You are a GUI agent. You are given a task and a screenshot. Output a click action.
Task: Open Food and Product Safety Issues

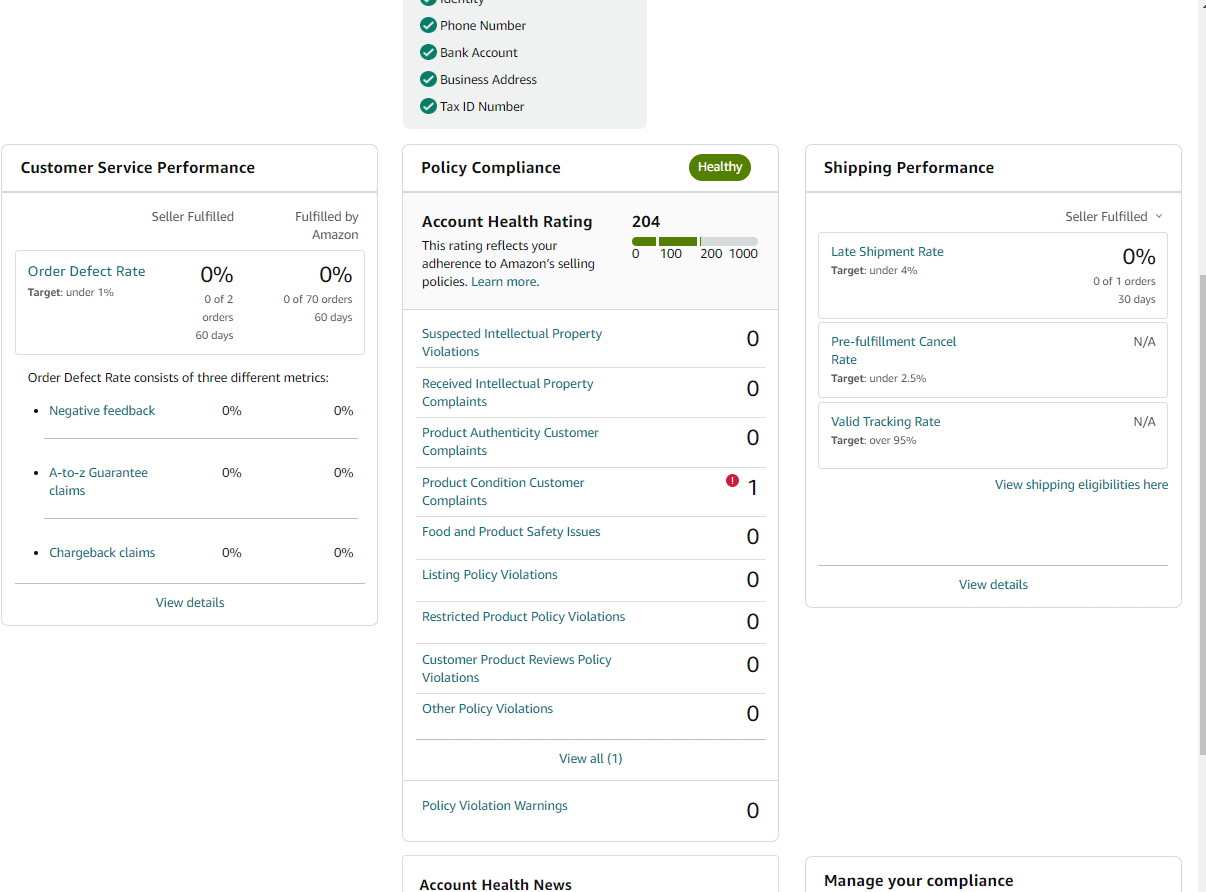pyautogui.click(x=511, y=531)
